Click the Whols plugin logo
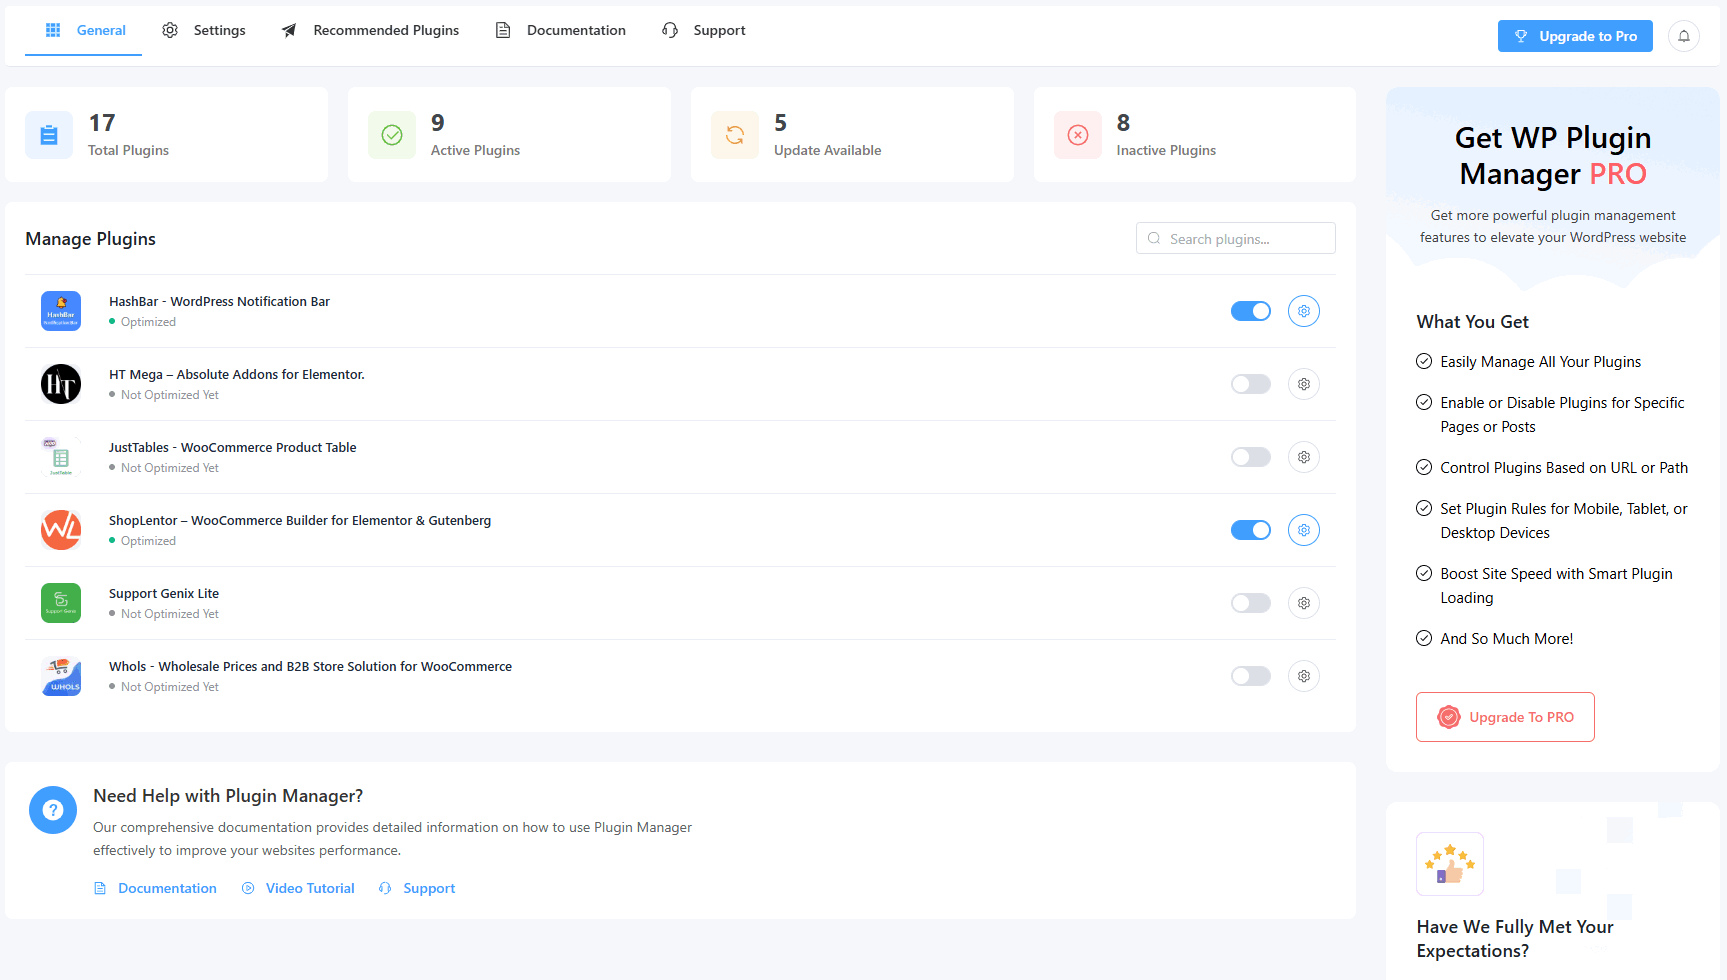The width and height of the screenshot is (1727, 980). coord(61,676)
